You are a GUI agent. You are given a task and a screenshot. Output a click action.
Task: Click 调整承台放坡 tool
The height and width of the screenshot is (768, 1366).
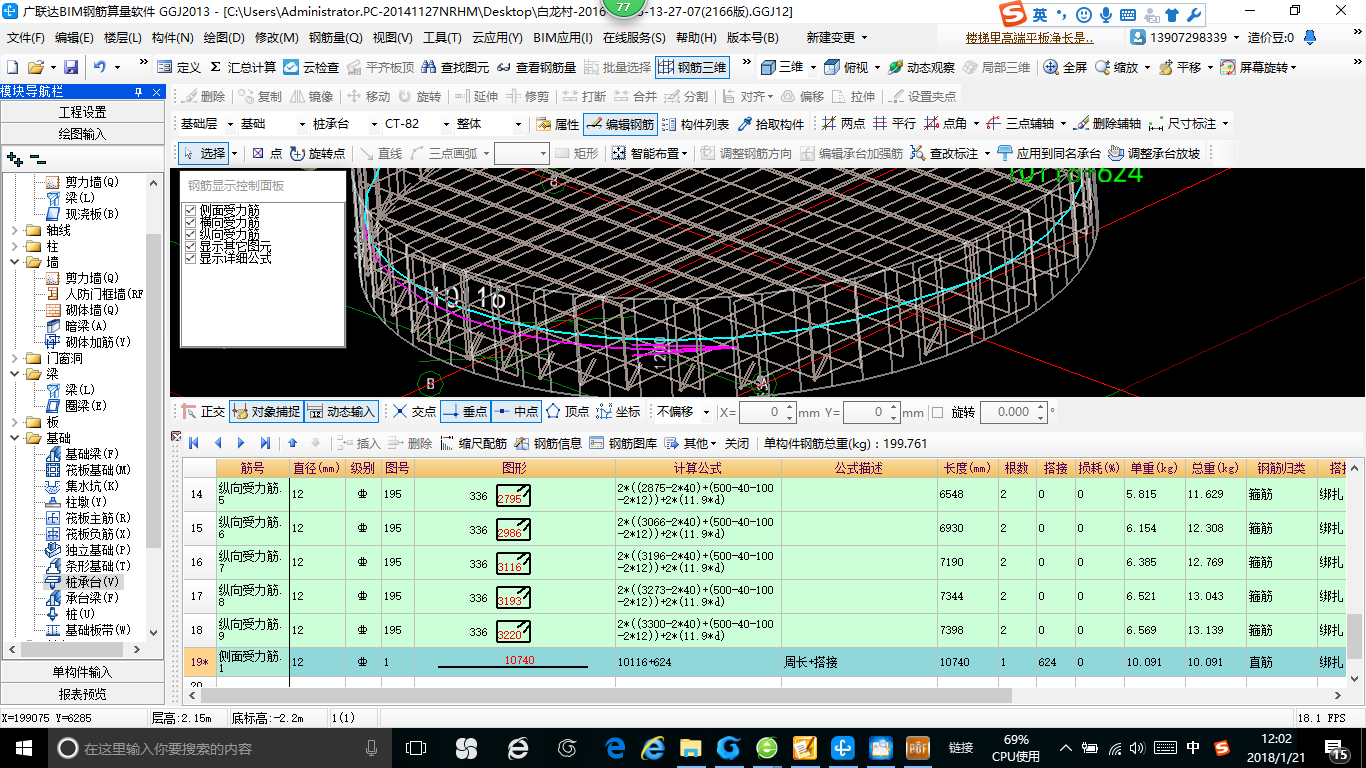[1155, 153]
